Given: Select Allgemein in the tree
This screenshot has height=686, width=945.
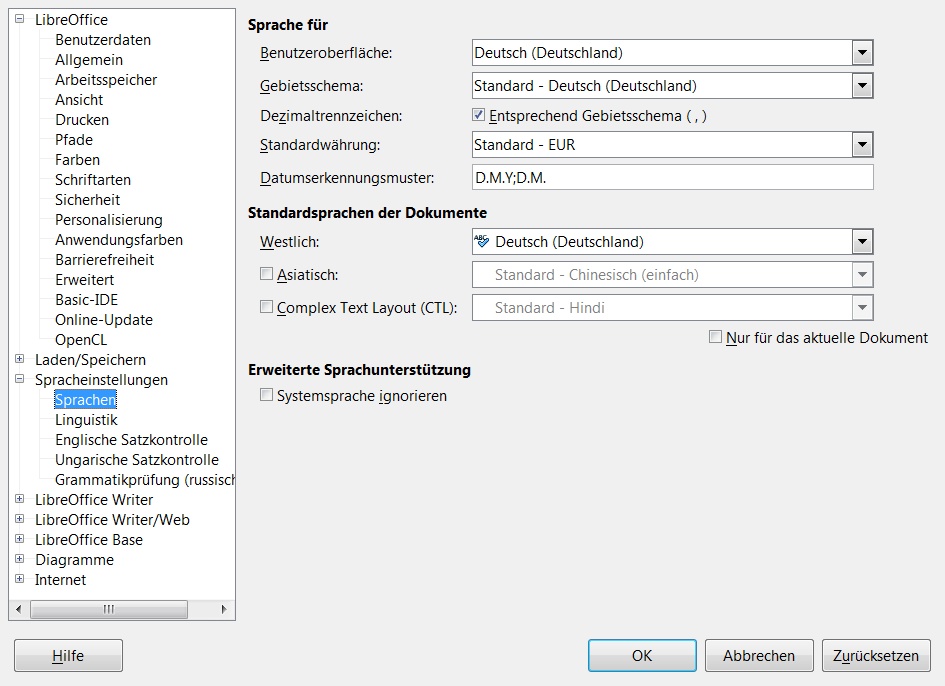Looking at the screenshot, I should [x=89, y=60].
